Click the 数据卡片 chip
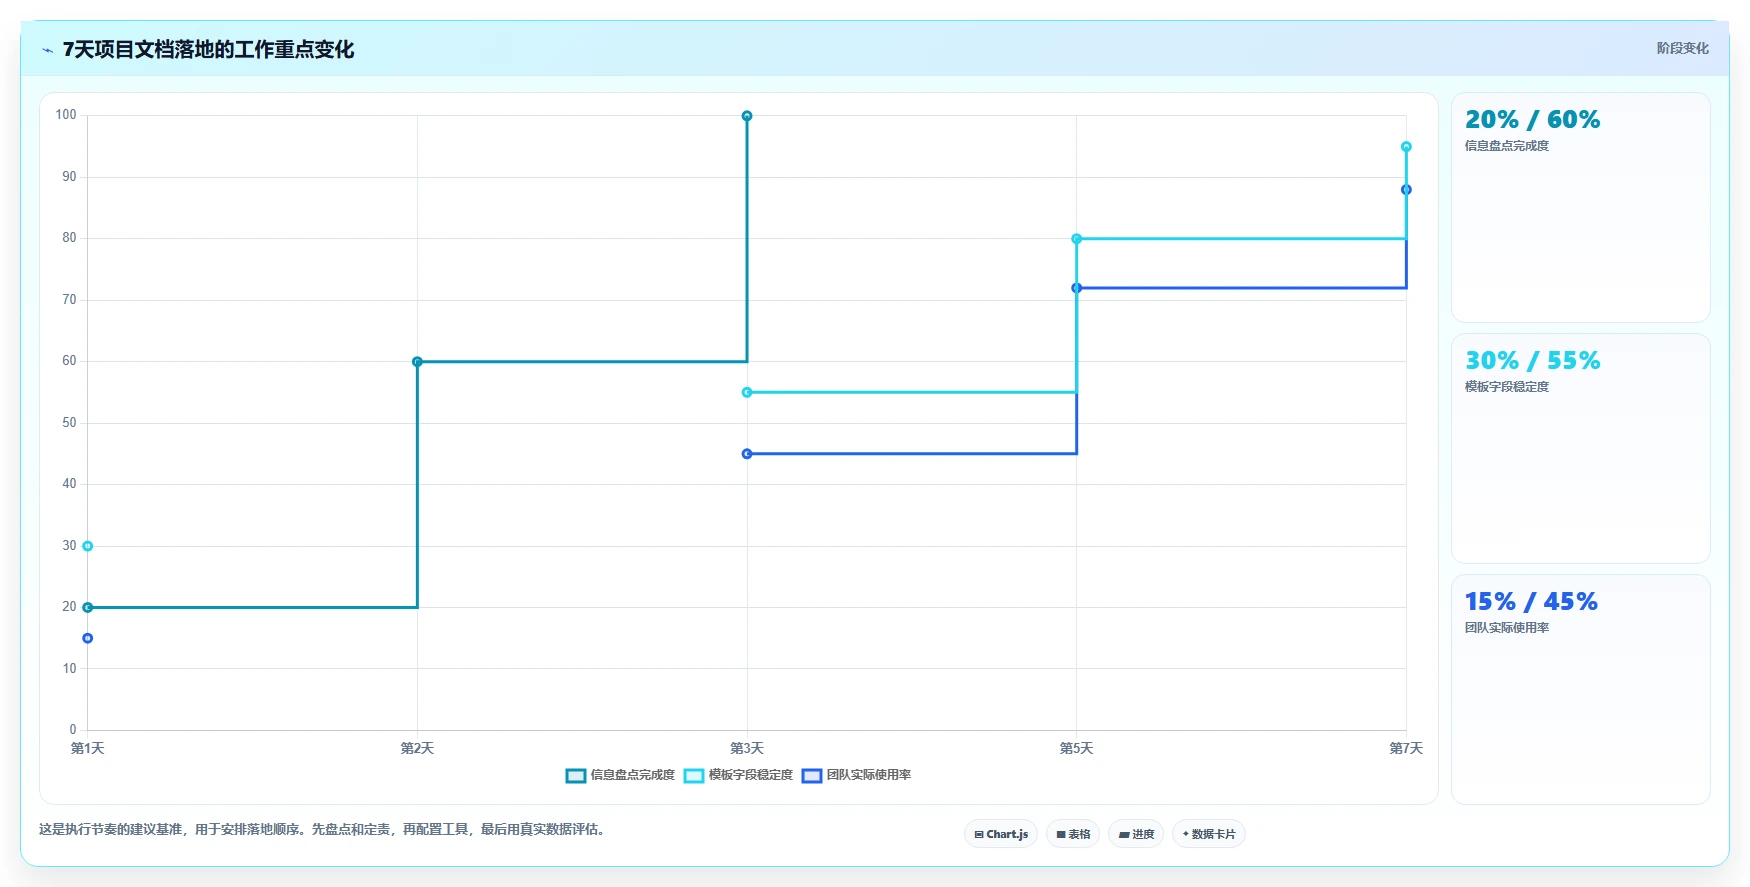 [1209, 834]
